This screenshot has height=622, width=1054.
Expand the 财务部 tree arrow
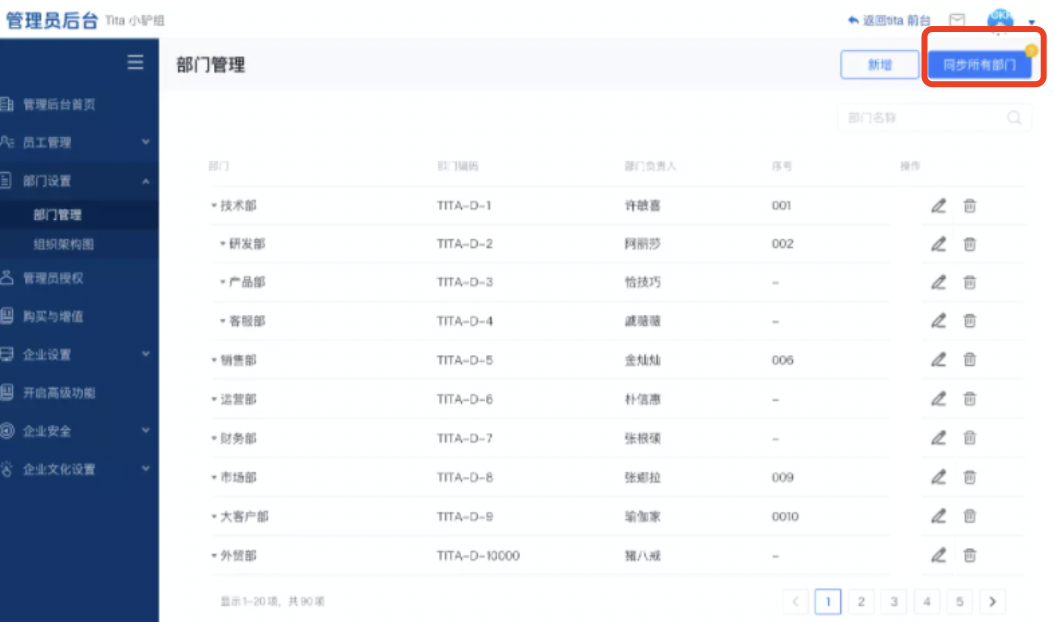pos(214,438)
